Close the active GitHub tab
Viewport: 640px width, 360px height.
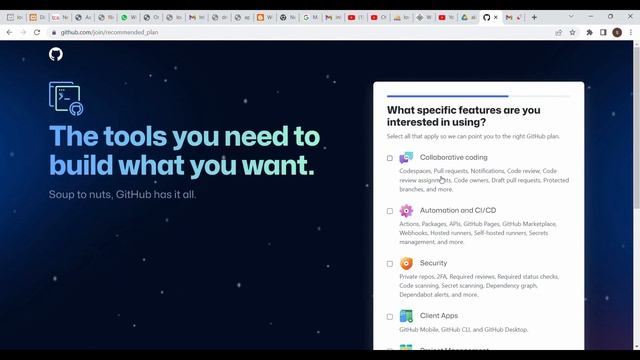[x=496, y=17]
